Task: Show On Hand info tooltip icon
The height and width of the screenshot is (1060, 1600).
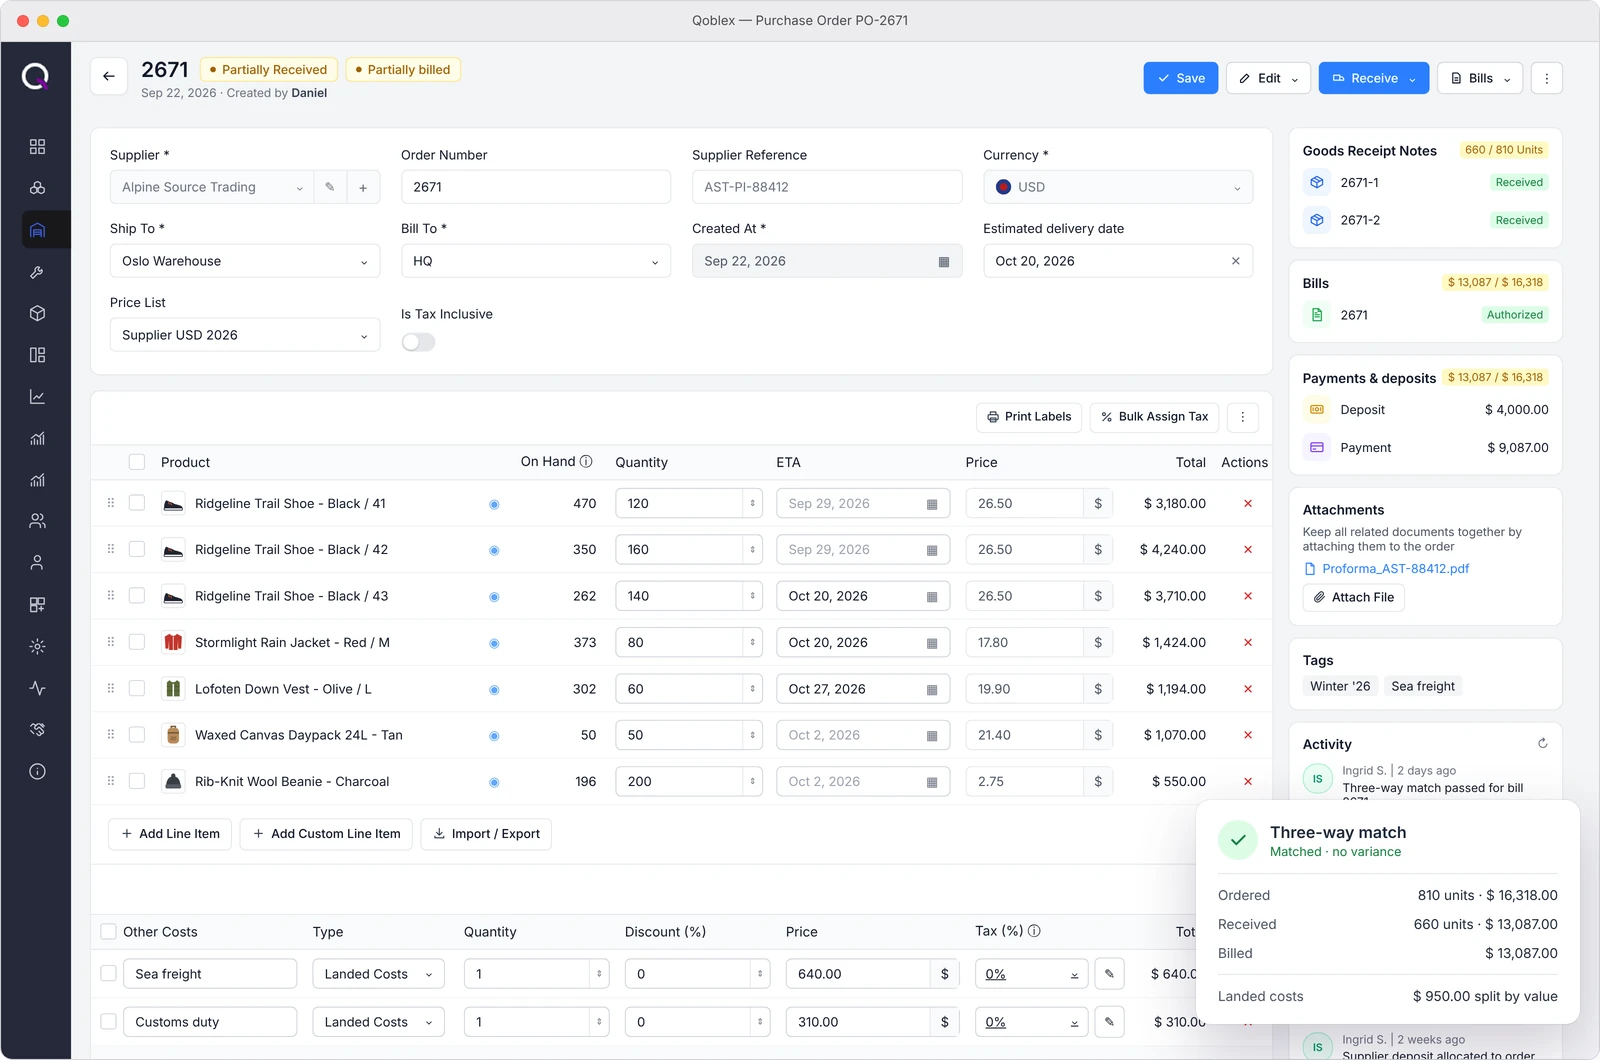Action: [x=586, y=461]
